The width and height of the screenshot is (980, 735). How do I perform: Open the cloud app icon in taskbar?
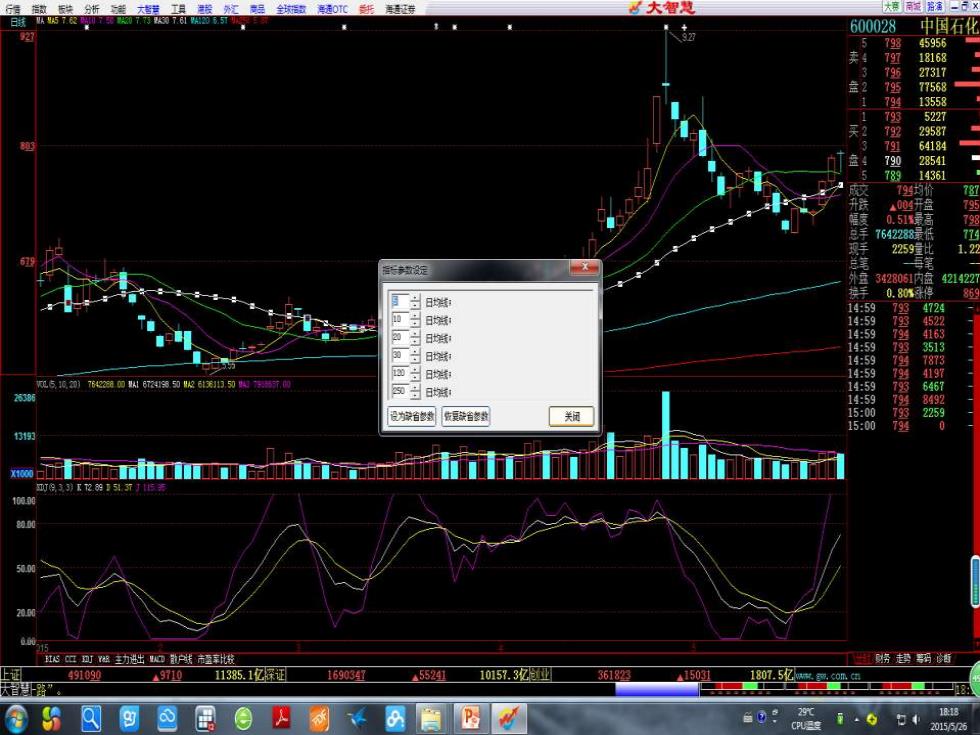point(167,719)
